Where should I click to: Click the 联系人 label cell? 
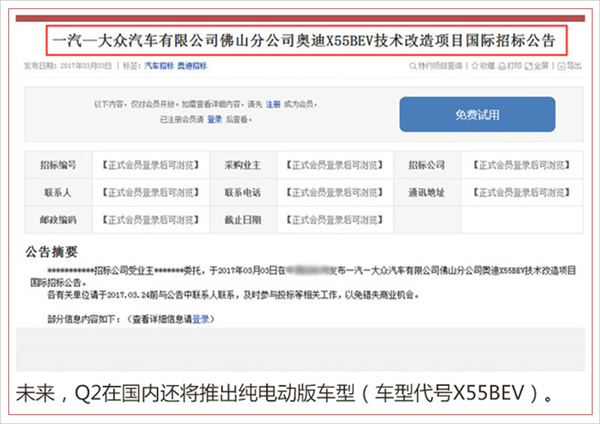[x=58, y=192]
